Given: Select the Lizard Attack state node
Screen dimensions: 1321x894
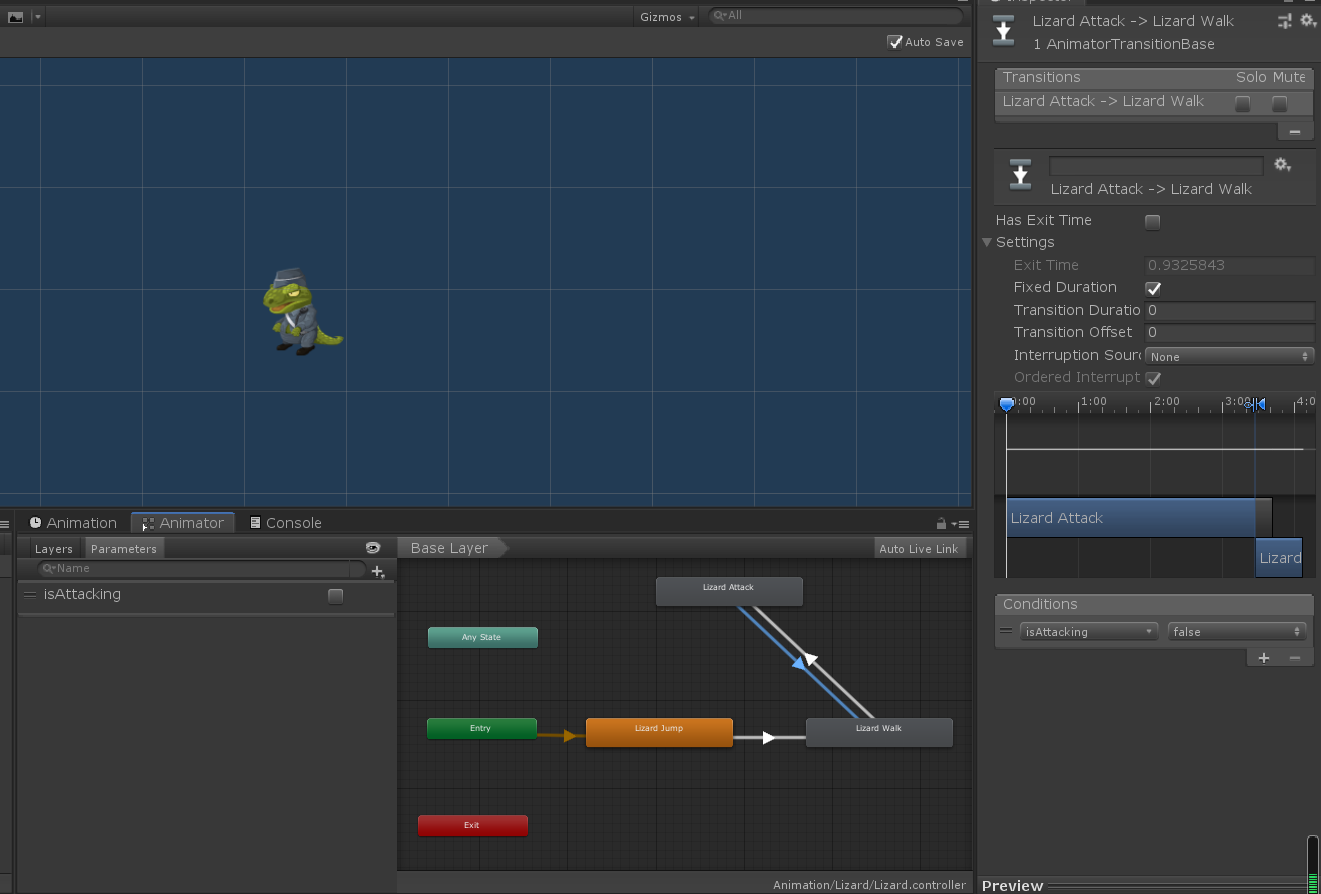Looking at the screenshot, I should (729, 590).
